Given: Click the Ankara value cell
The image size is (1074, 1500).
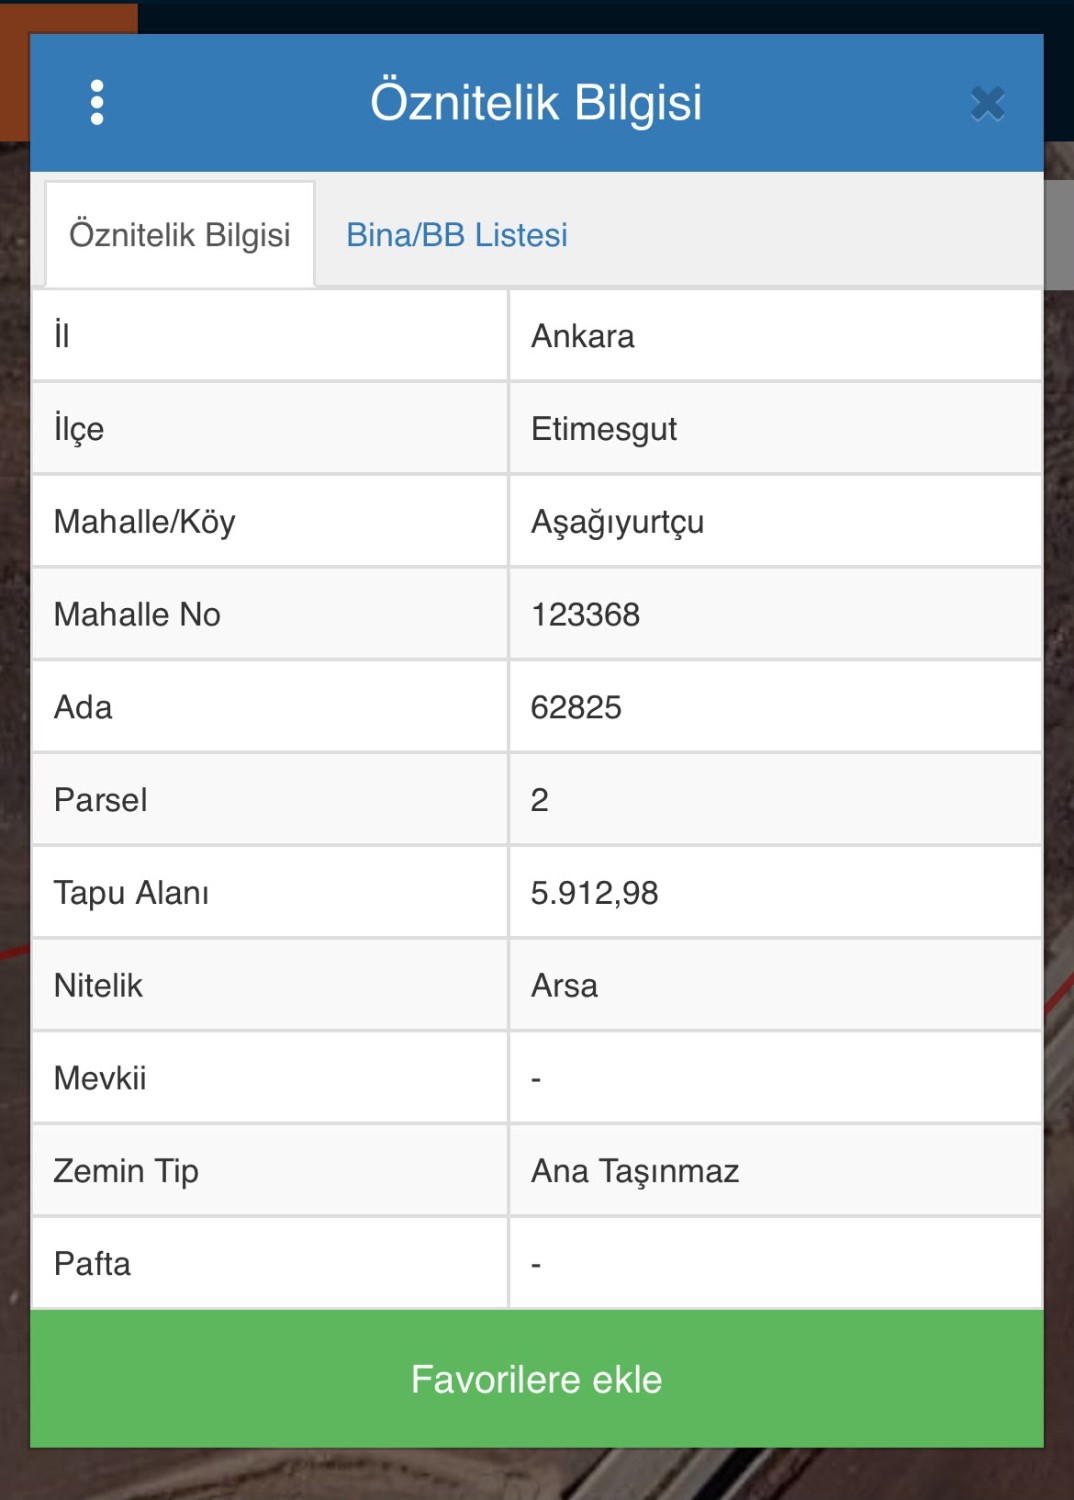Looking at the screenshot, I should click(x=775, y=336).
